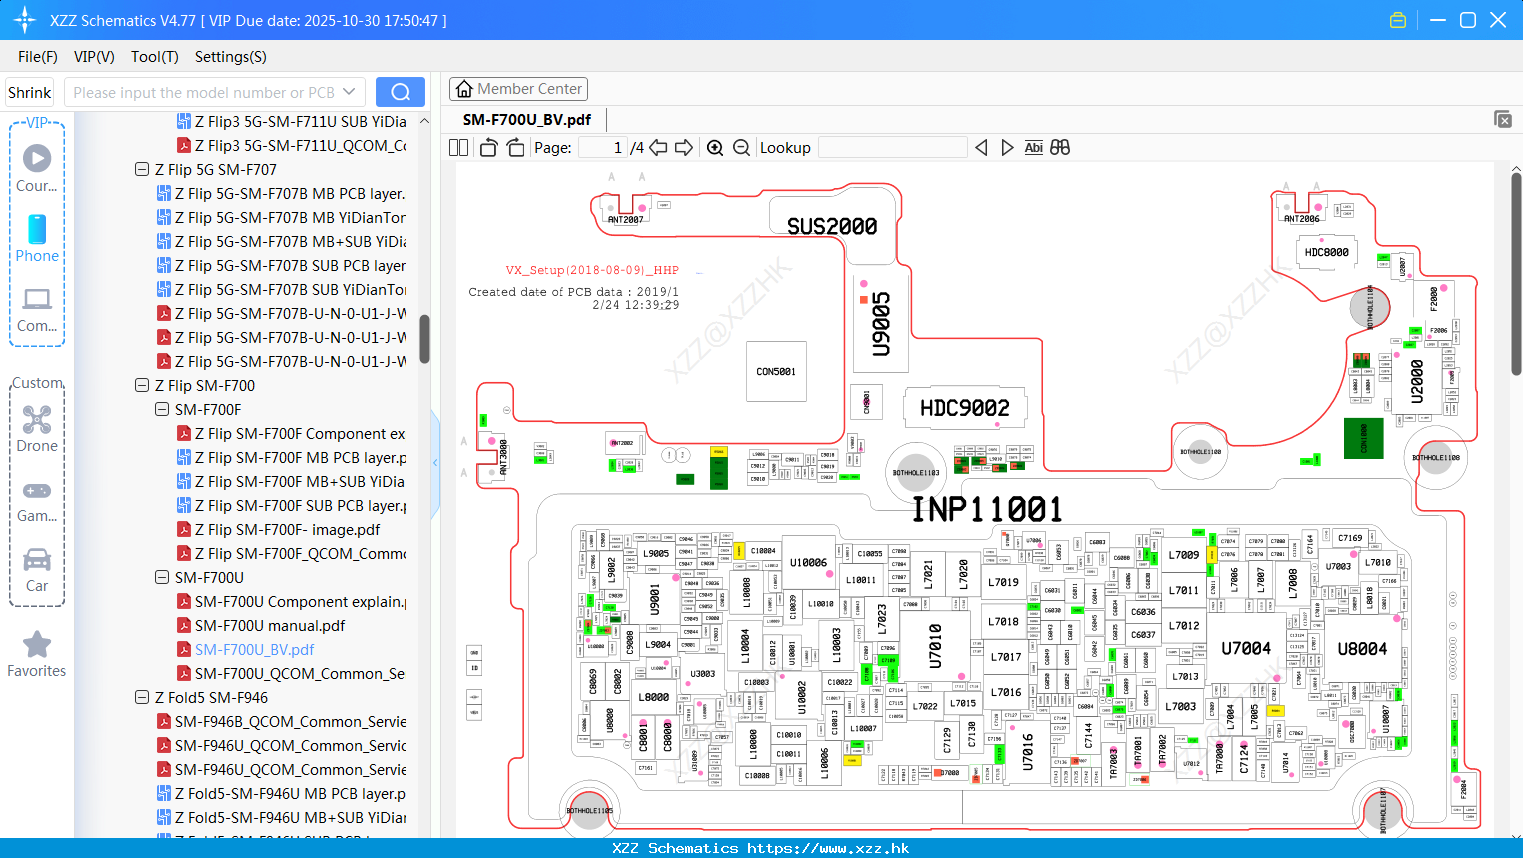Toggle the two-page view icon

click(x=459, y=147)
